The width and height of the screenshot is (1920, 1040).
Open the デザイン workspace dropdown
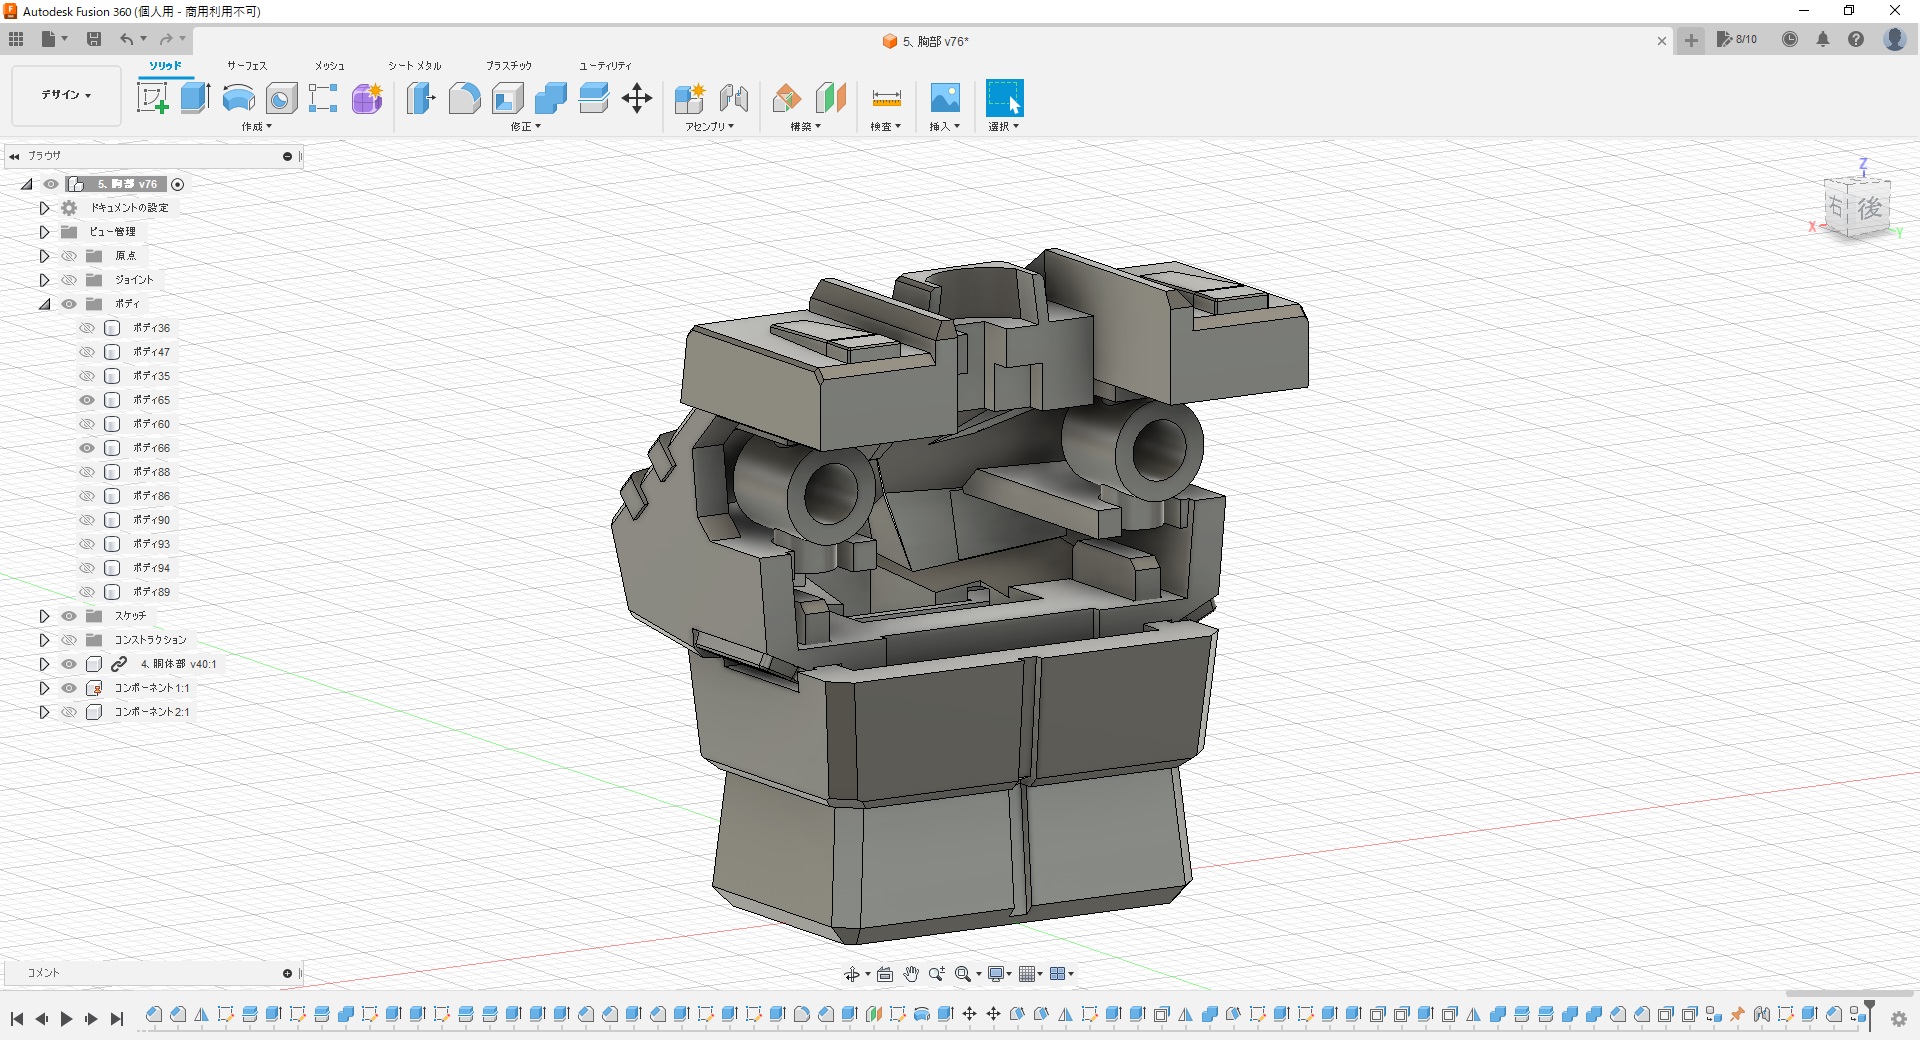(66, 95)
